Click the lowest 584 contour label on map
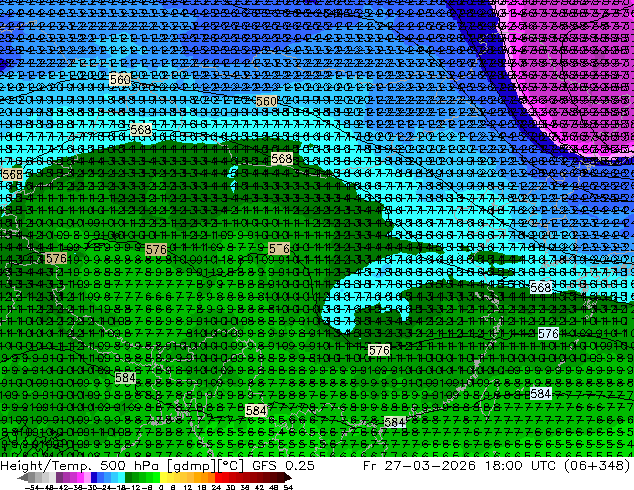The width and height of the screenshot is (634, 490). coord(395,422)
